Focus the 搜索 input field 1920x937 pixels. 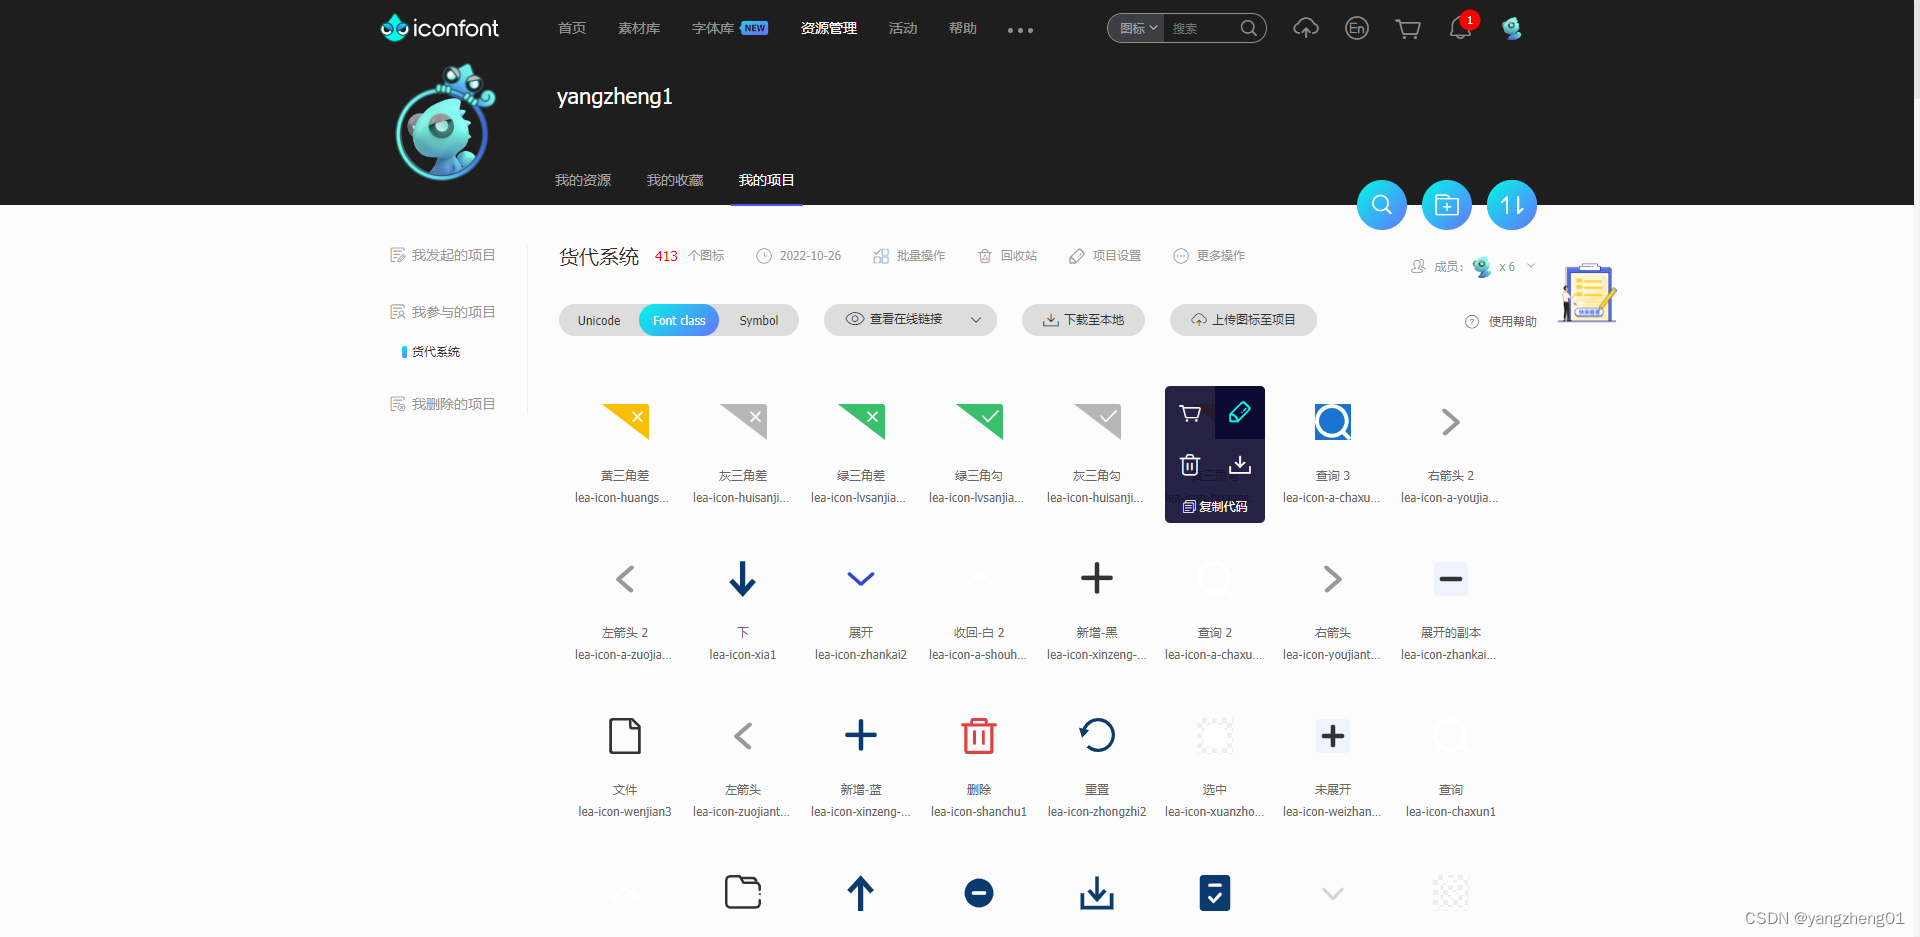pyautogui.click(x=1203, y=28)
